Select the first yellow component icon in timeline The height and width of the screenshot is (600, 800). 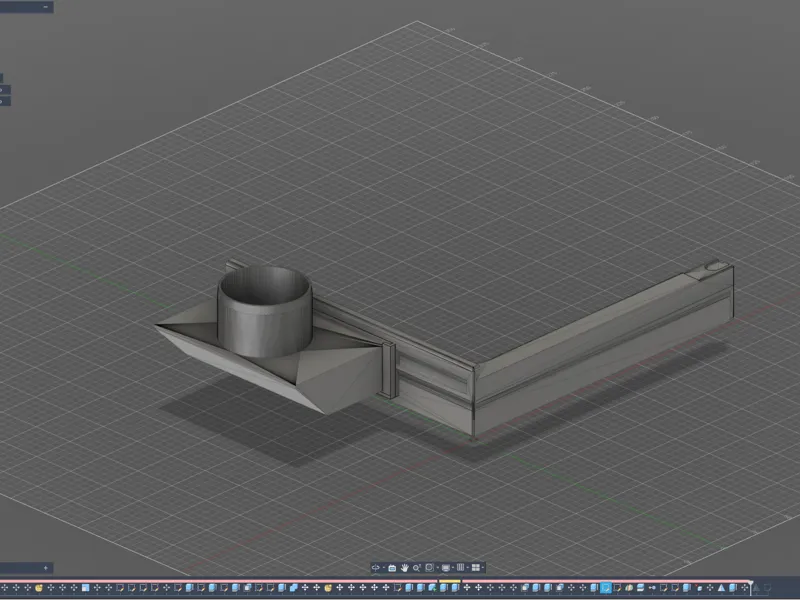[39, 588]
